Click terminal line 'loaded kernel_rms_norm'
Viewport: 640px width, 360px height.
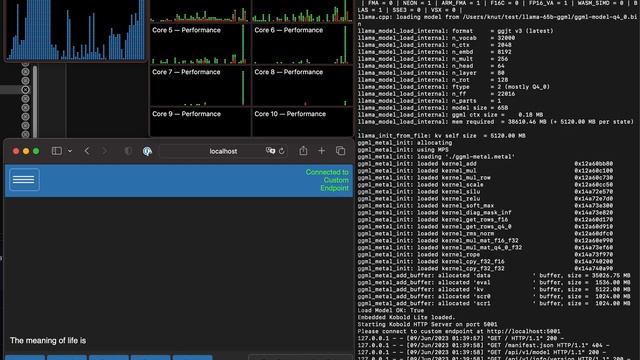click(485, 233)
